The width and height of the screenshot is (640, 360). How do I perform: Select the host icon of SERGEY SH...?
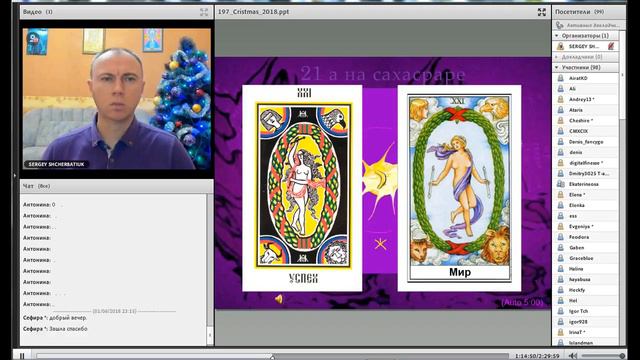coord(560,46)
